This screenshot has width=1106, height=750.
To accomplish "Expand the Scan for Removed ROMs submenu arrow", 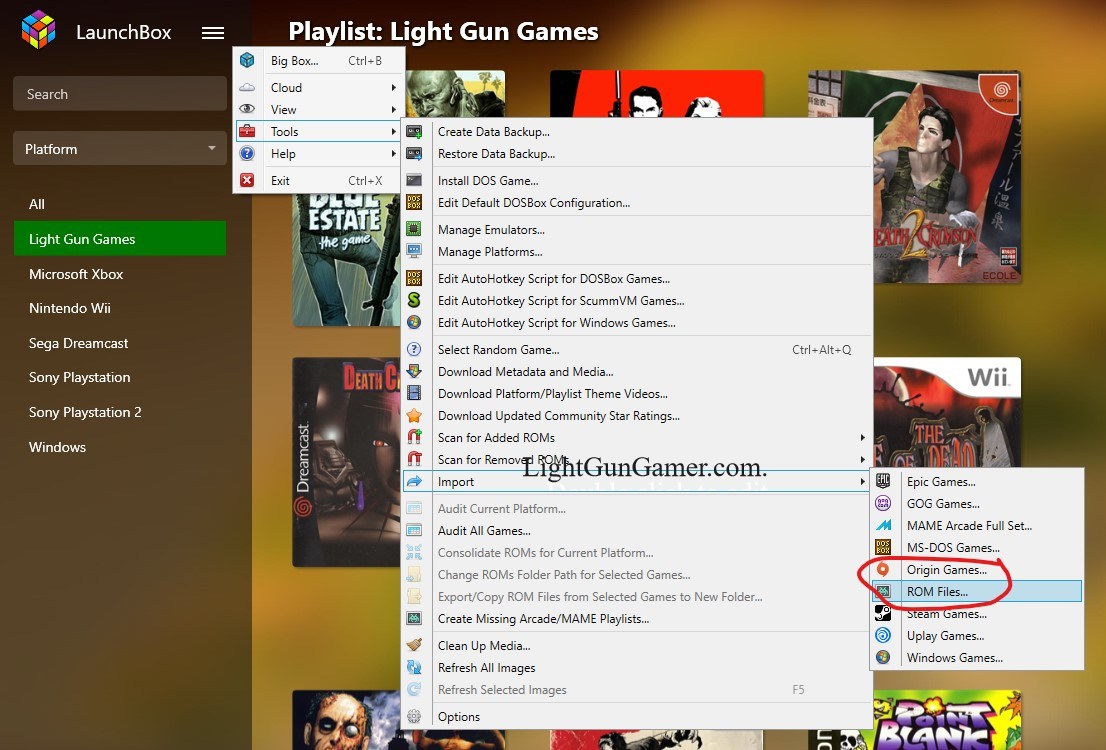I will 862,459.
